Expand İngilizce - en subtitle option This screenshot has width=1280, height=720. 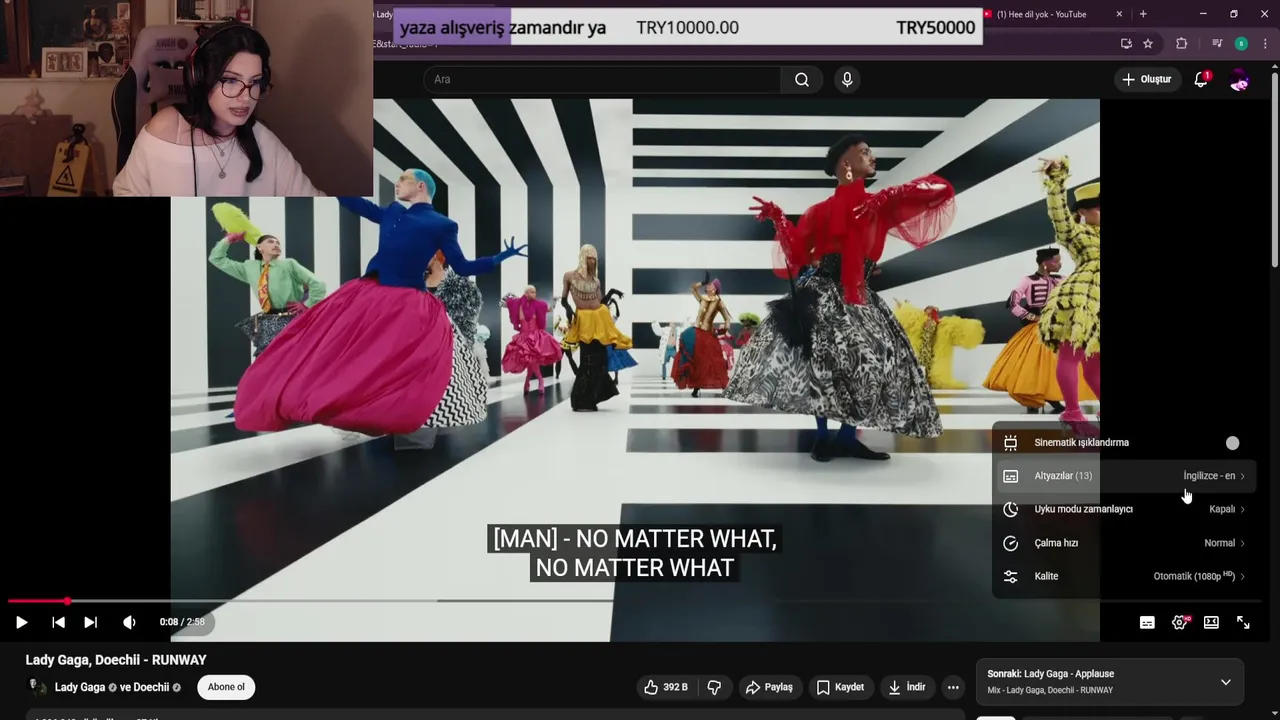tap(1214, 476)
